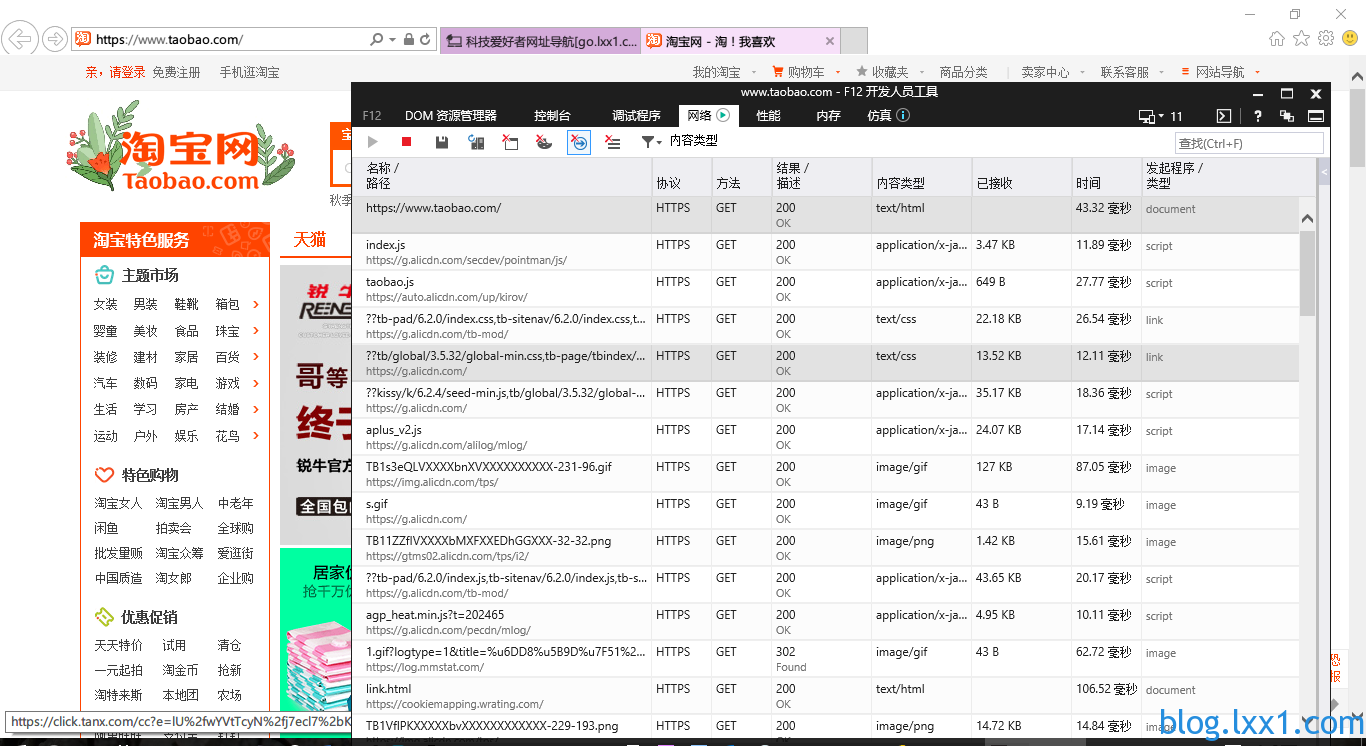Open address bar search dropdown arrow
Image resolution: width=1366 pixels, height=746 pixels.
(x=393, y=40)
